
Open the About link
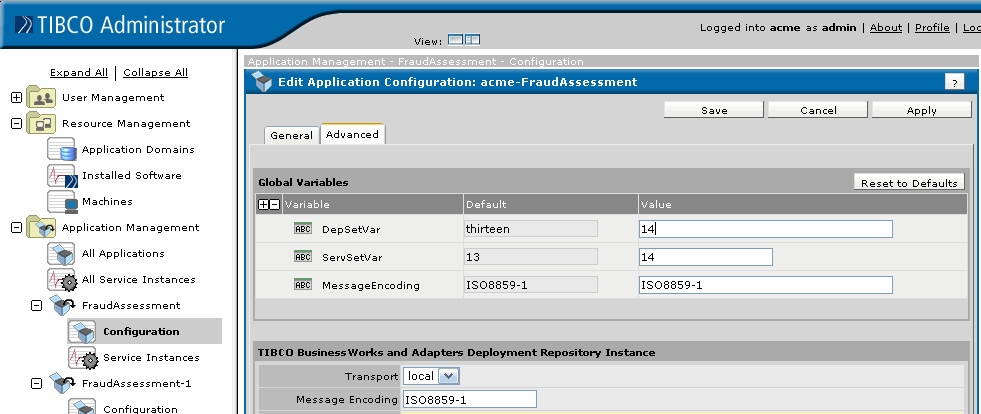coord(886,28)
